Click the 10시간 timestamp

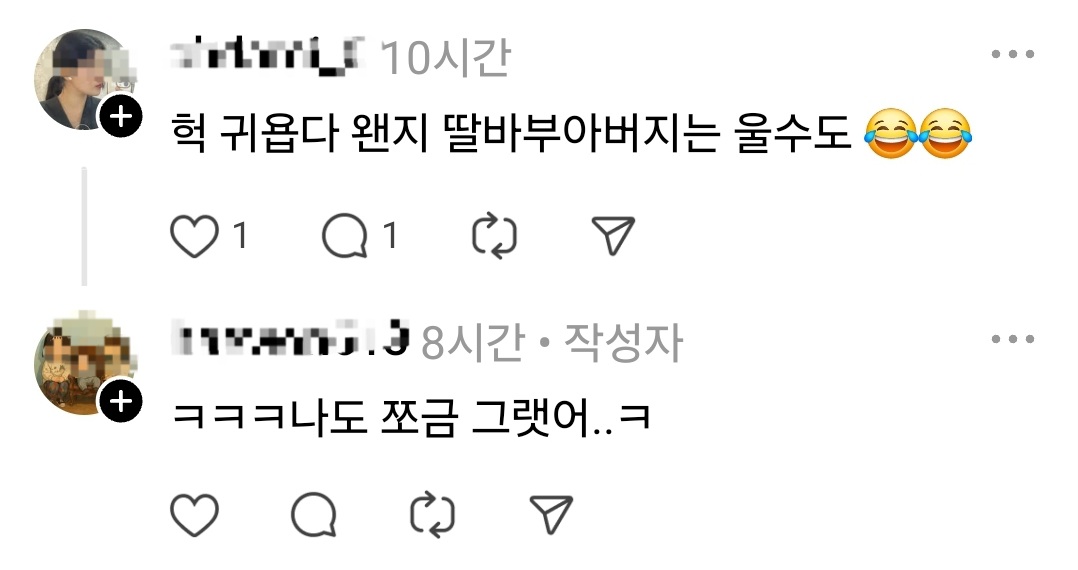click(x=446, y=56)
